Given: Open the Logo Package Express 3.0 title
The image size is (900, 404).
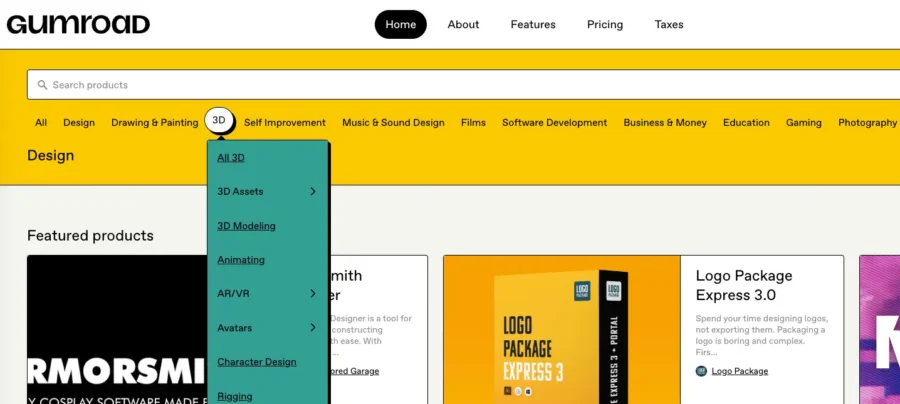Looking at the screenshot, I should pos(744,285).
